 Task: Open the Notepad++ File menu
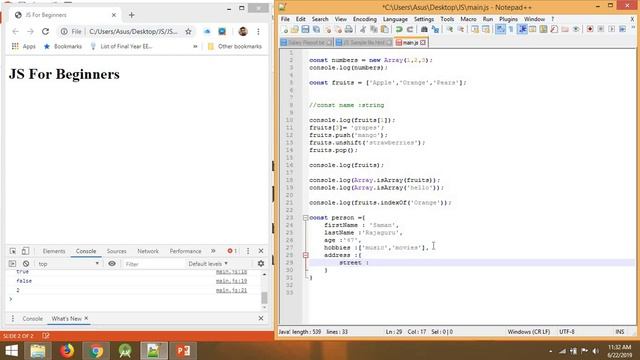pos(285,19)
